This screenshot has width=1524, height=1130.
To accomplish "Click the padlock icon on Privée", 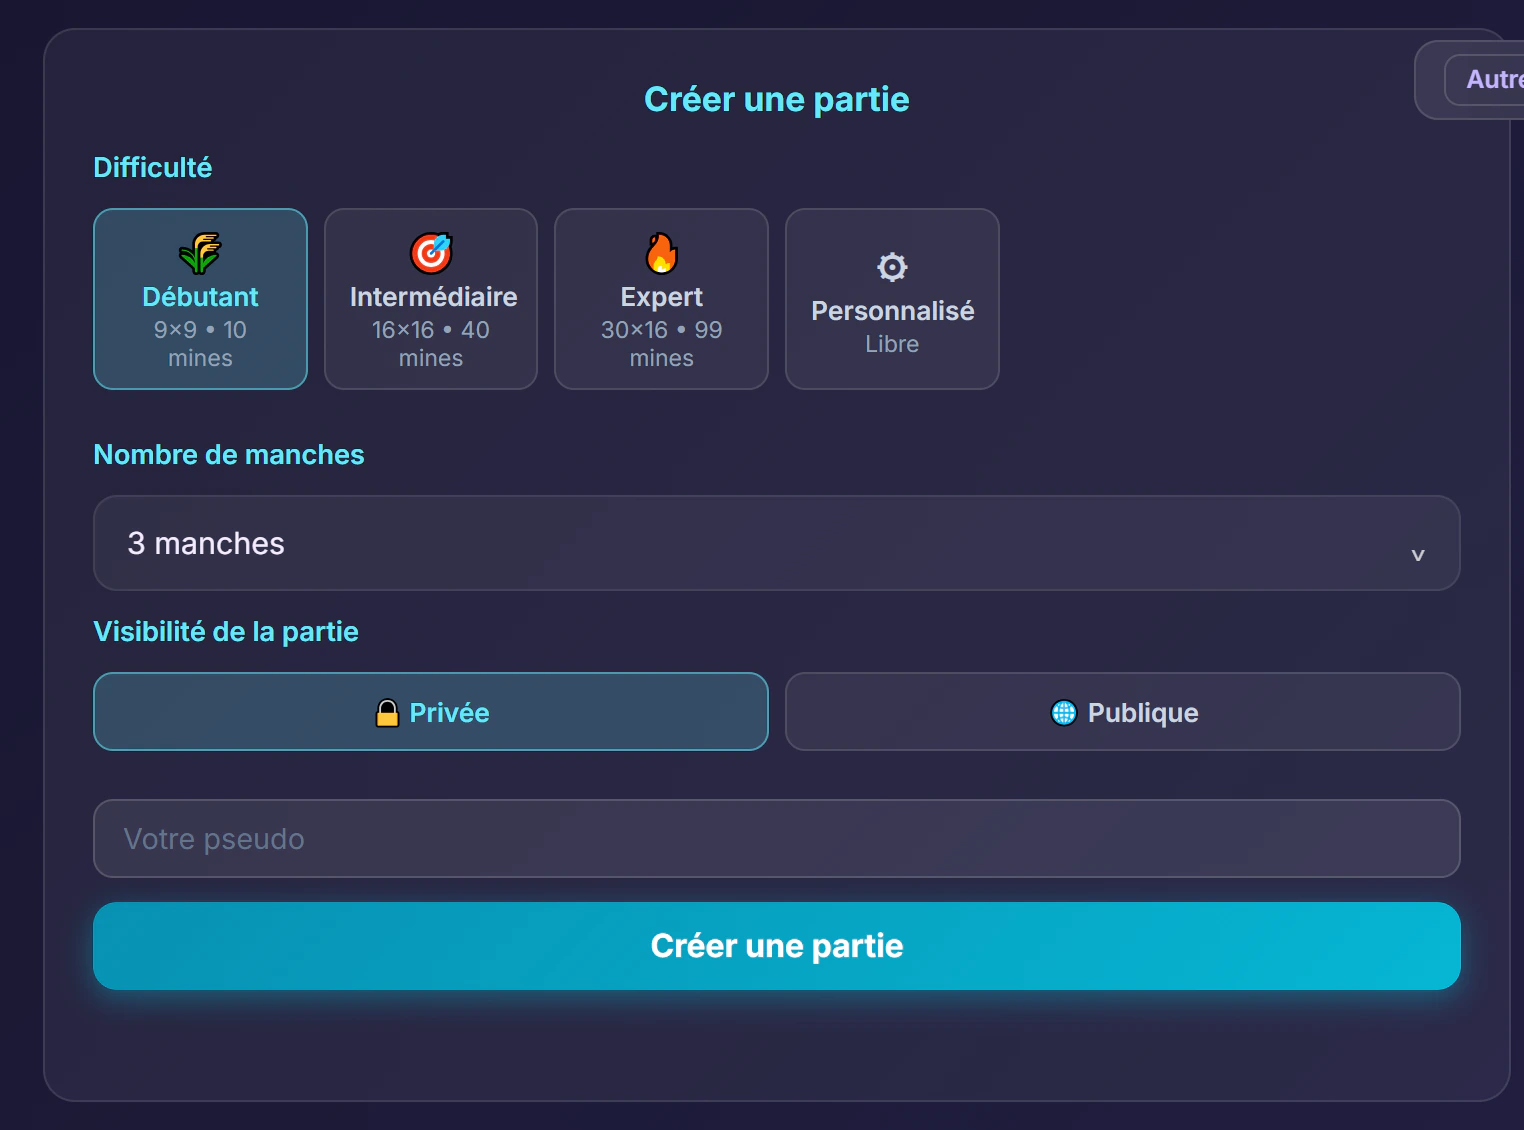I will 387,713.
